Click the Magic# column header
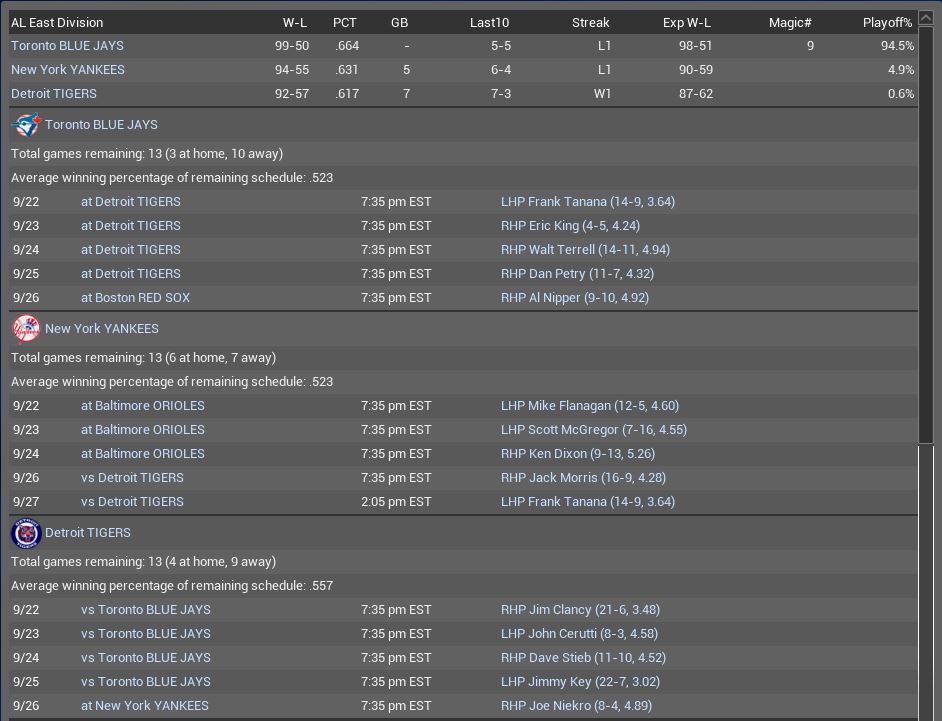This screenshot has width=942, height=721. pyautogui.click(x=790, y=22)
